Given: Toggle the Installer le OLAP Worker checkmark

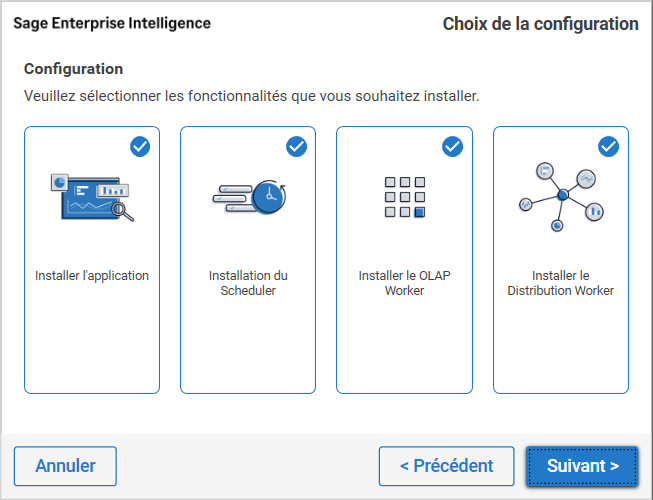Looking at the screenshot, I should tap(452, 147).
